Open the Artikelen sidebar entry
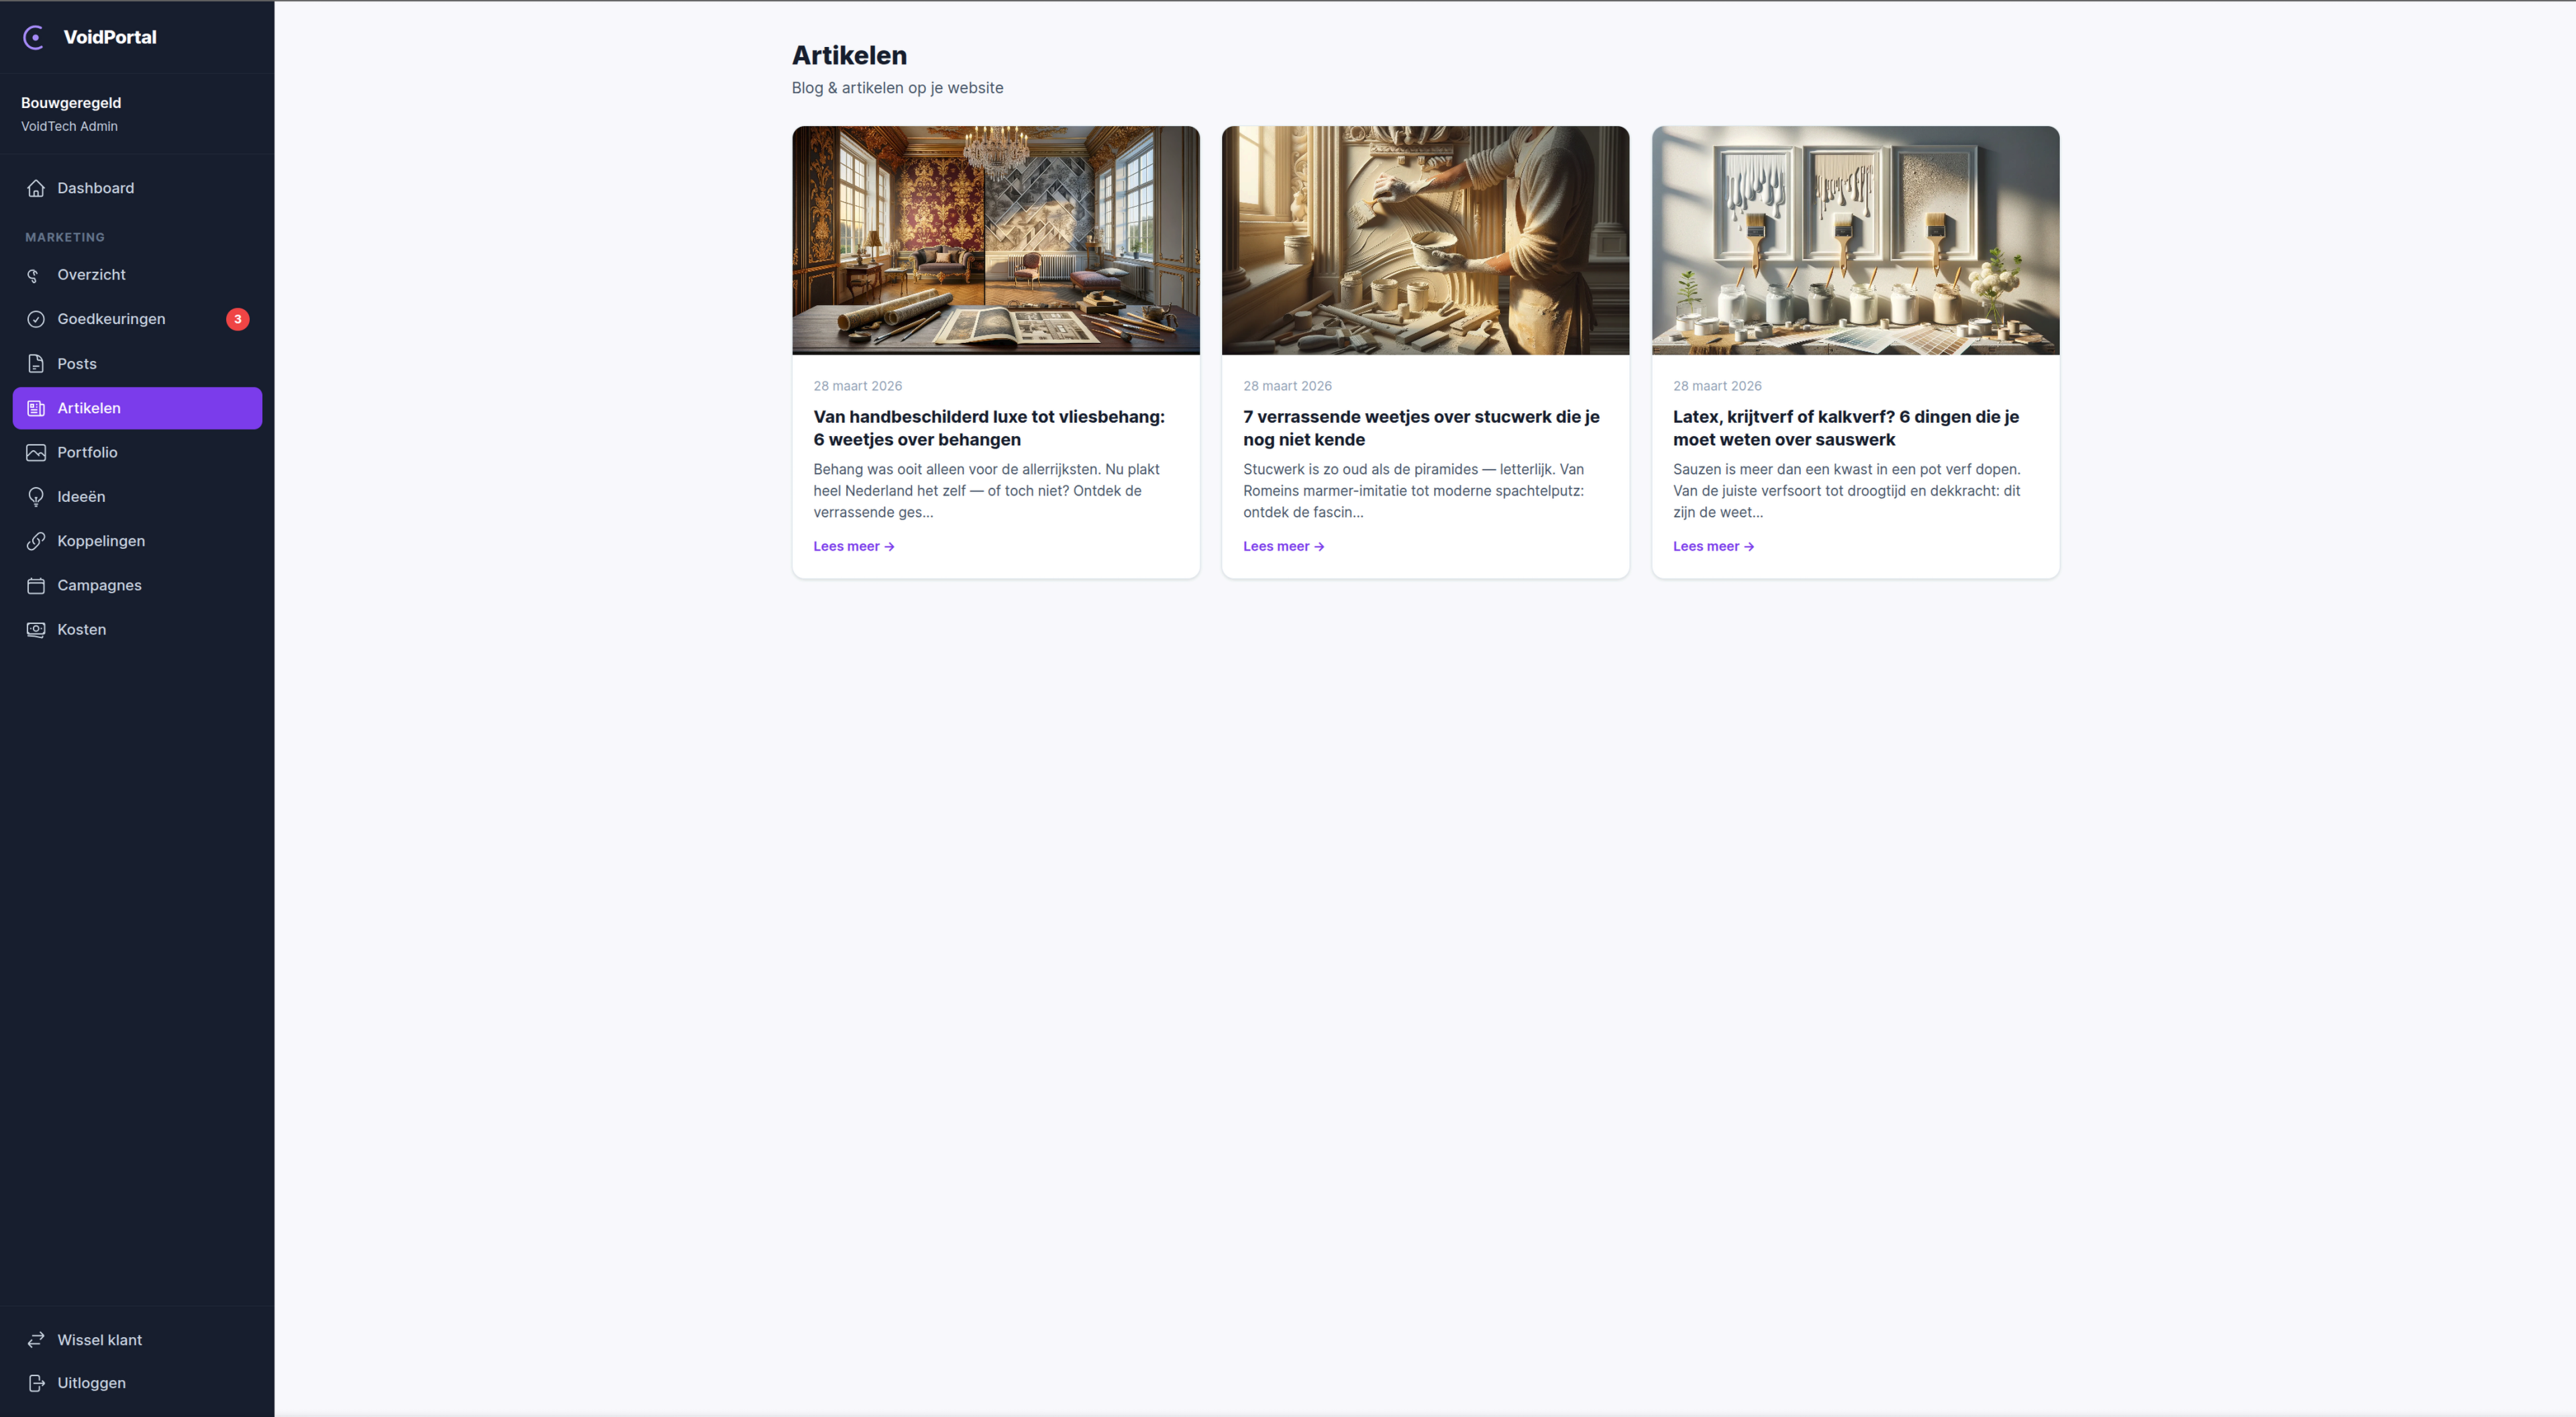The height and width of the screenshot is (1417, 2576). (x=90, y=408)
